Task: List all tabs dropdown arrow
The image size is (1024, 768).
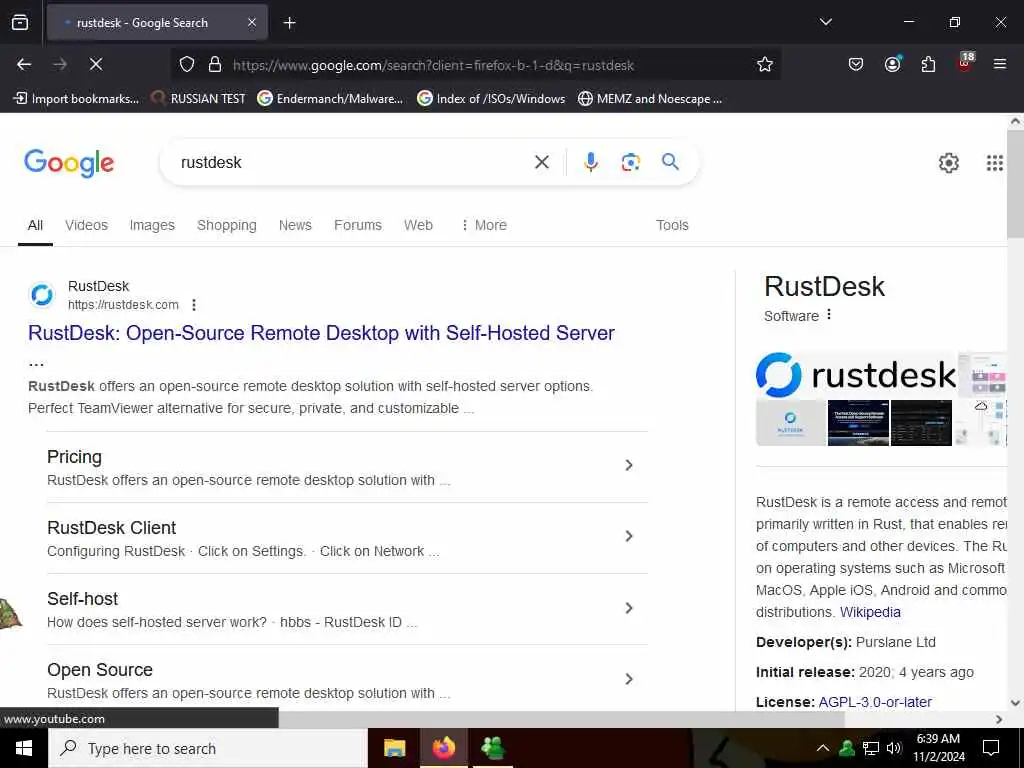Action: [825, 22]
